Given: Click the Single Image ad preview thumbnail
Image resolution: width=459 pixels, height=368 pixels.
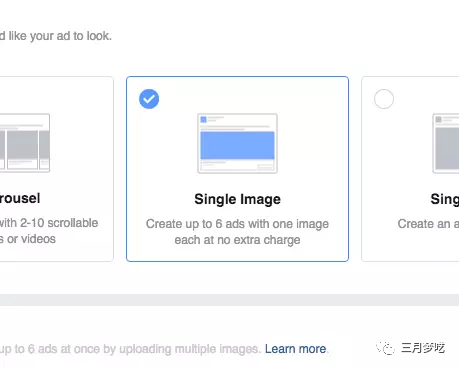Looking at the screenshot, I should [x=237, y=143].
